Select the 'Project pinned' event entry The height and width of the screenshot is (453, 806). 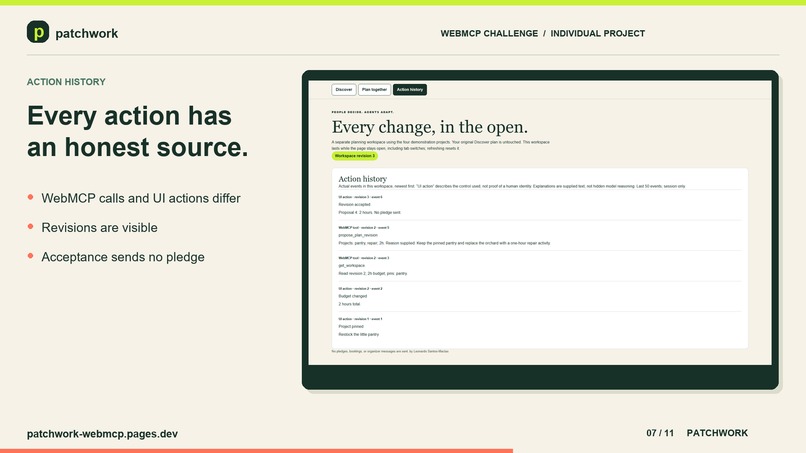[351, 327]
